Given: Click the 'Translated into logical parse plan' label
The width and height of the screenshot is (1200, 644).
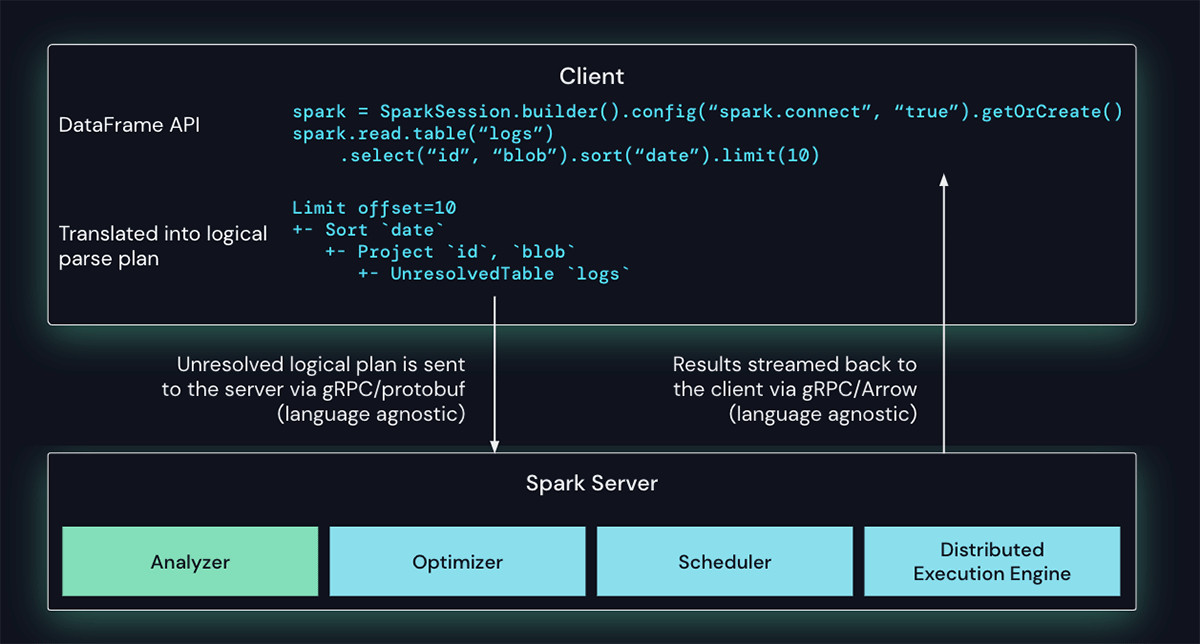Looking at the screenshot, I should pos(163,246).
